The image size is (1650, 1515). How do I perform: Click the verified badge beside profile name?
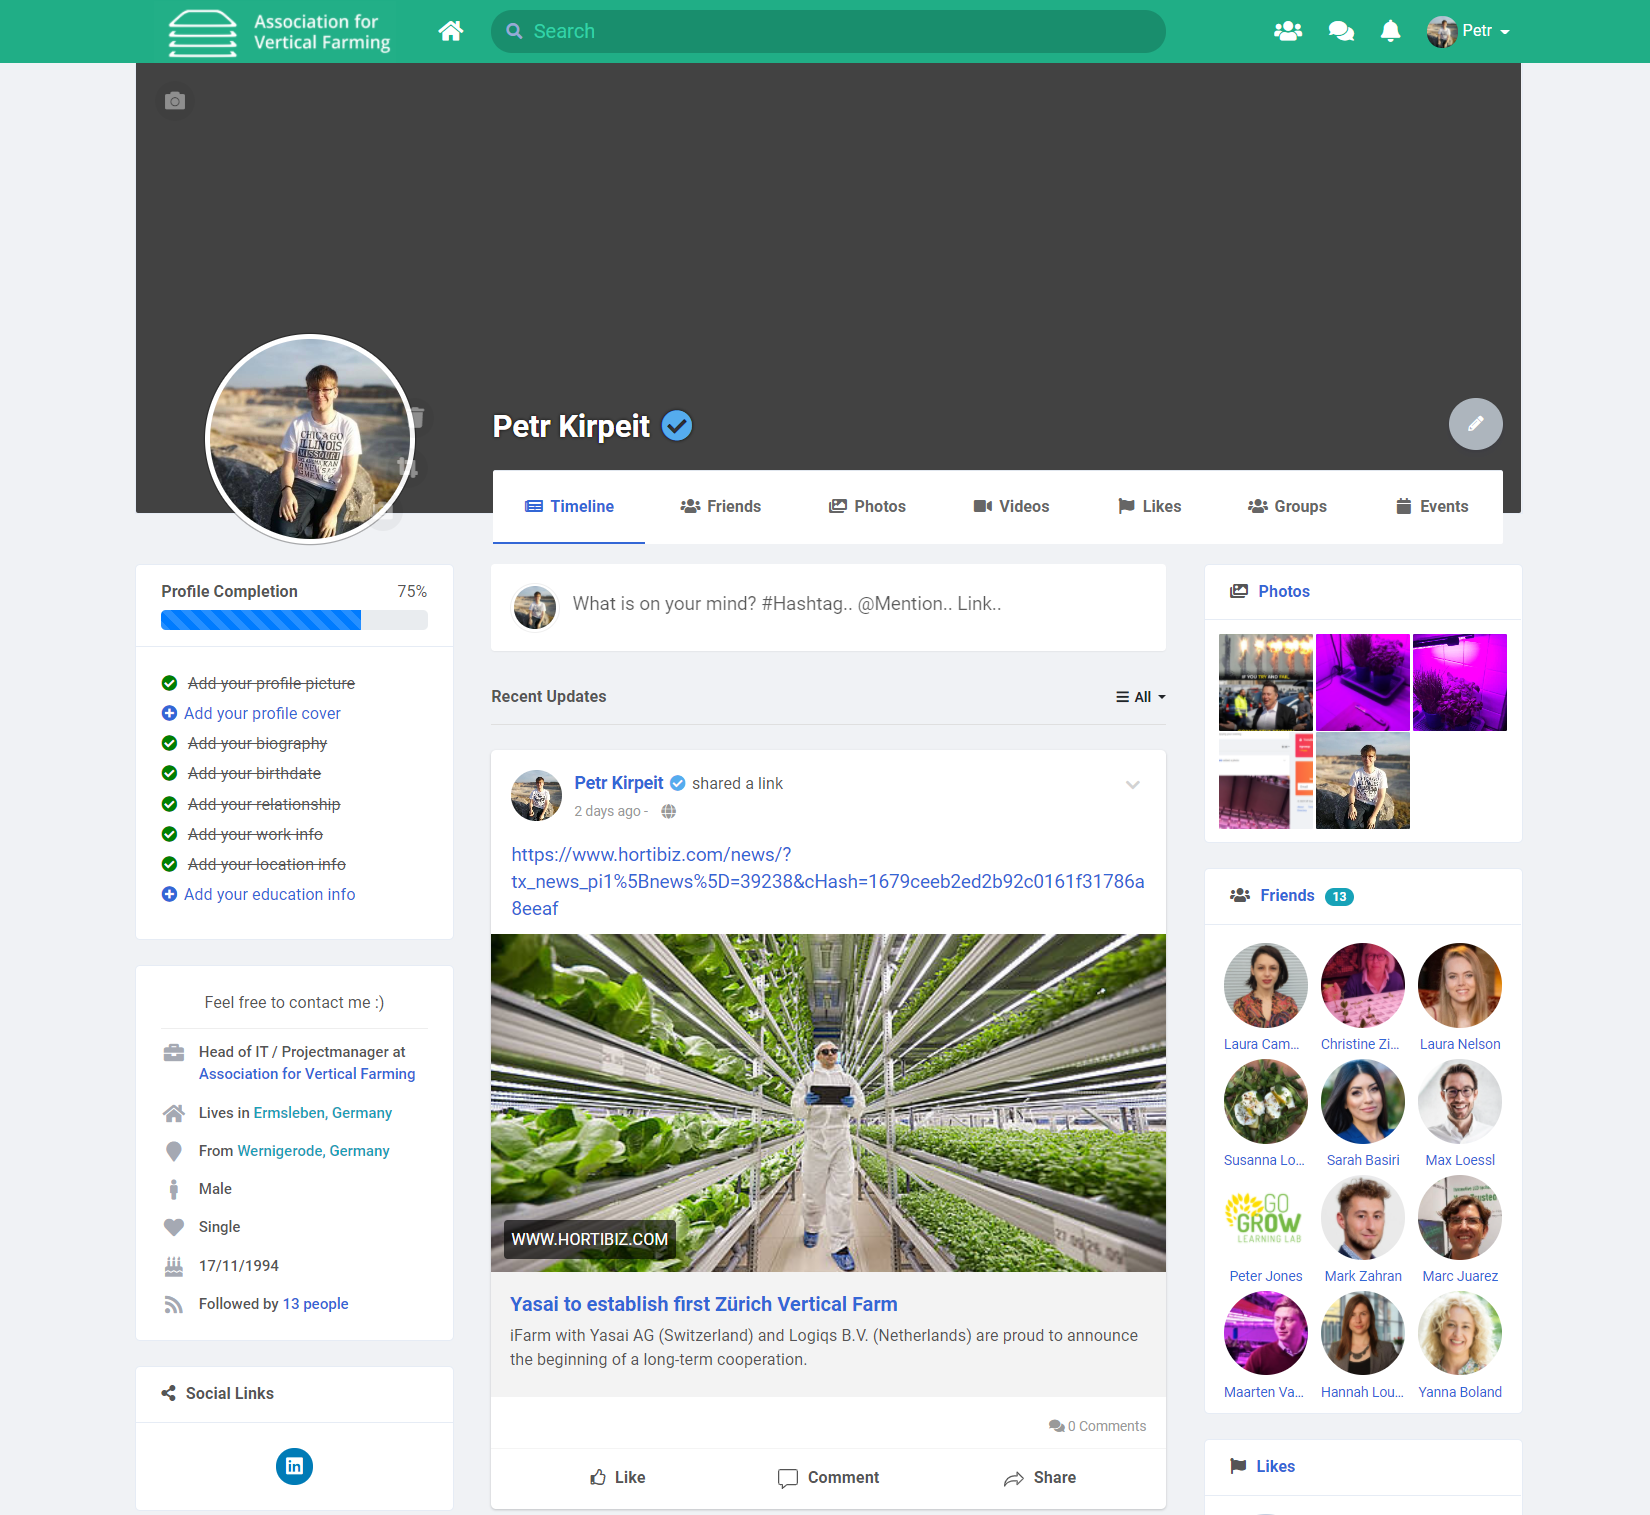point(677,426)
